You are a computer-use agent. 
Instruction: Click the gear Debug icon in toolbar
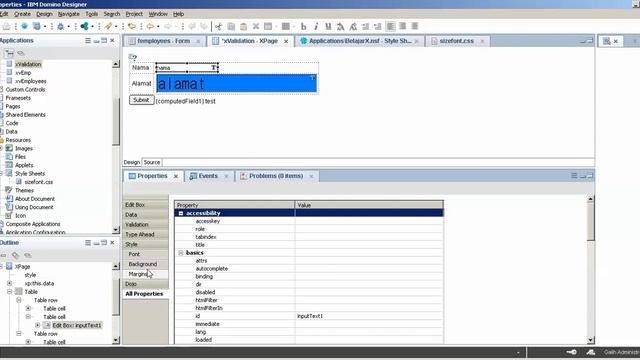(60, 27)
